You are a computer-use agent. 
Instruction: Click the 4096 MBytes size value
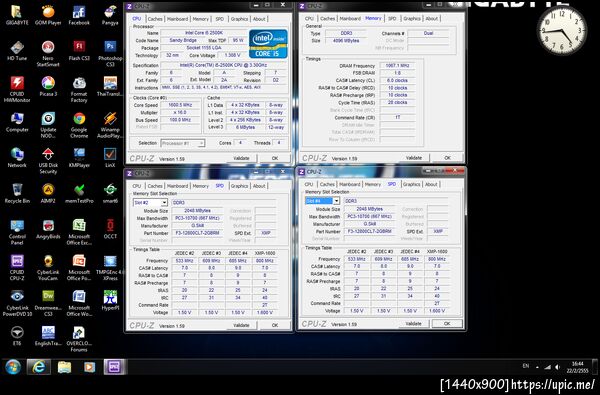pos(346,41)
